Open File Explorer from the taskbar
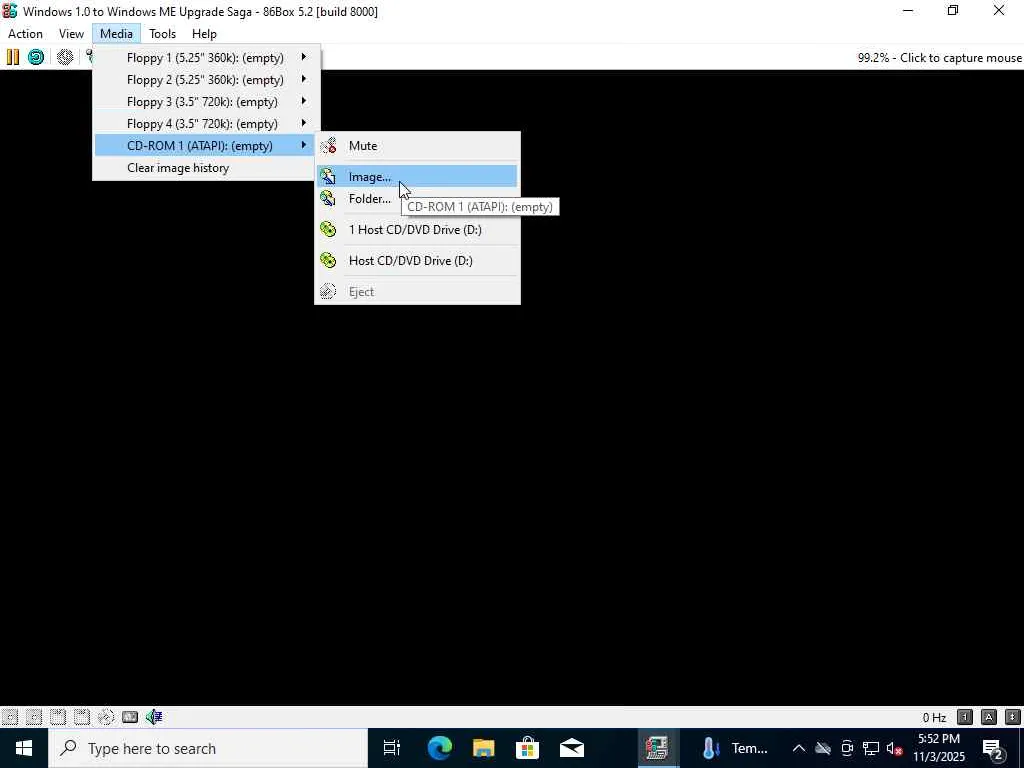The image size is (1024, 768). pos(483,748)
